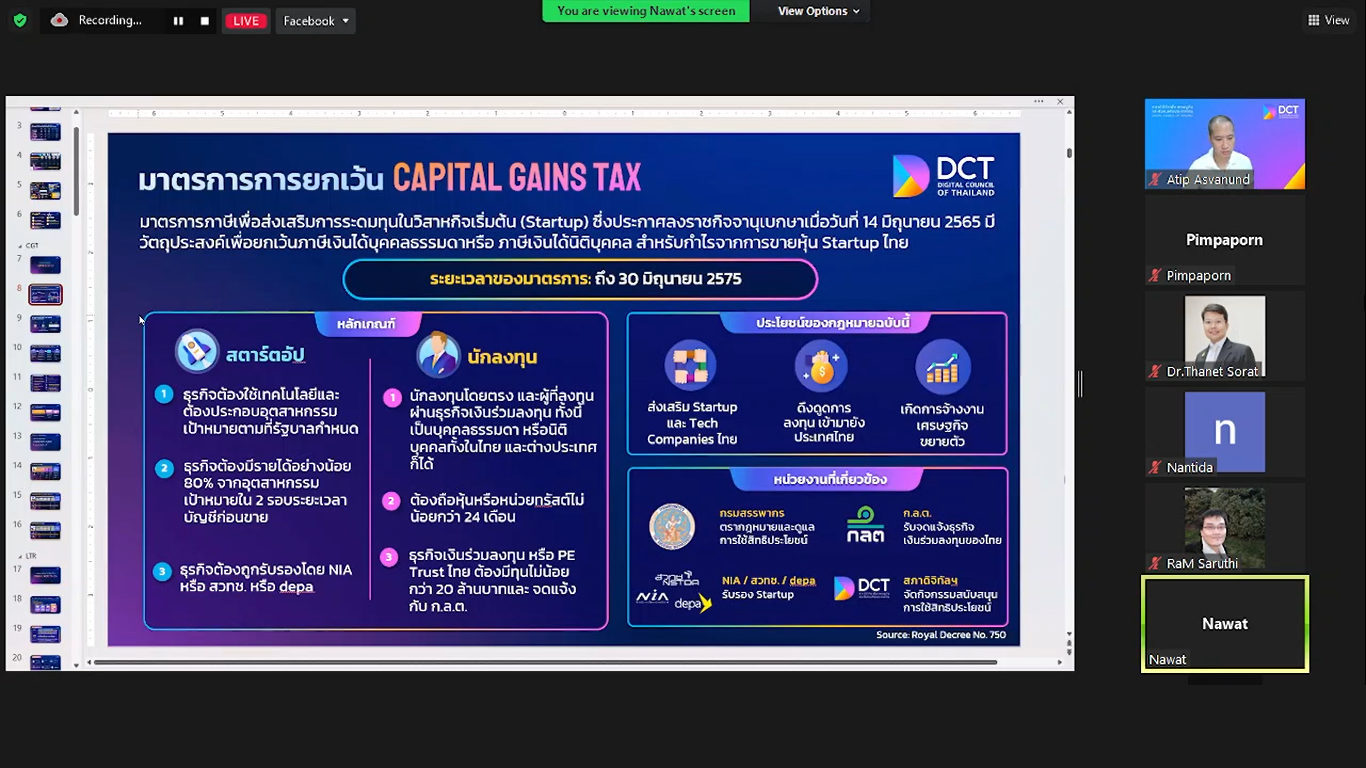Click the startup rocket icon on slide
1366x768 pixels.
(197, 351)
